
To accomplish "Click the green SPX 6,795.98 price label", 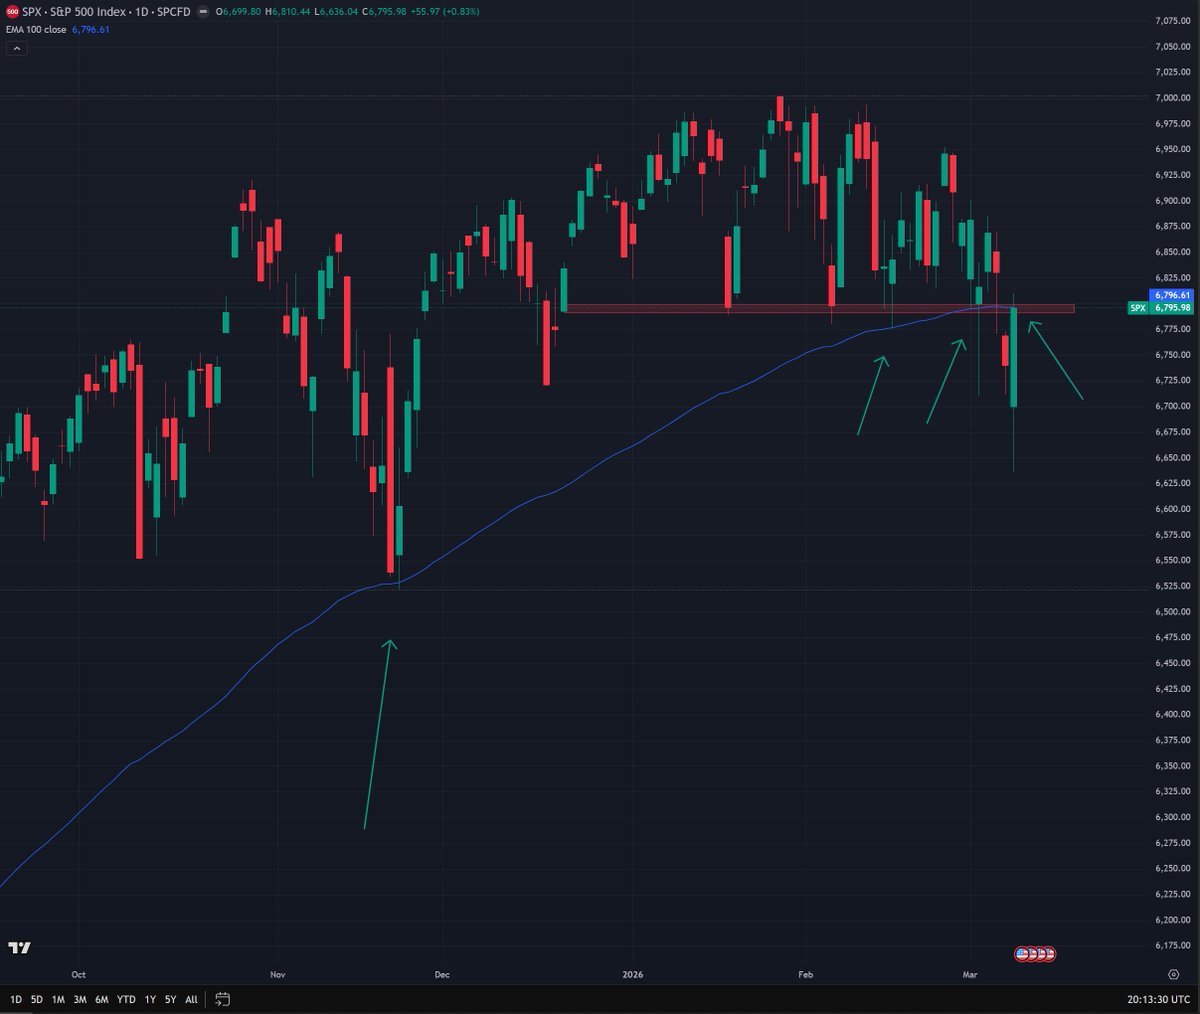I will [1159, 308].
